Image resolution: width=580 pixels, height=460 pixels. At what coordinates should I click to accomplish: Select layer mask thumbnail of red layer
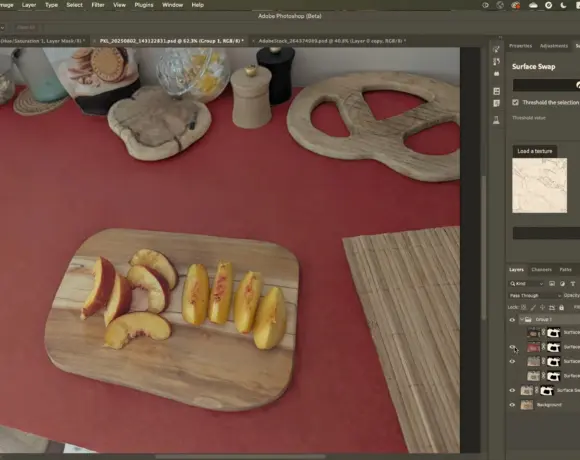tap(553, 347)
